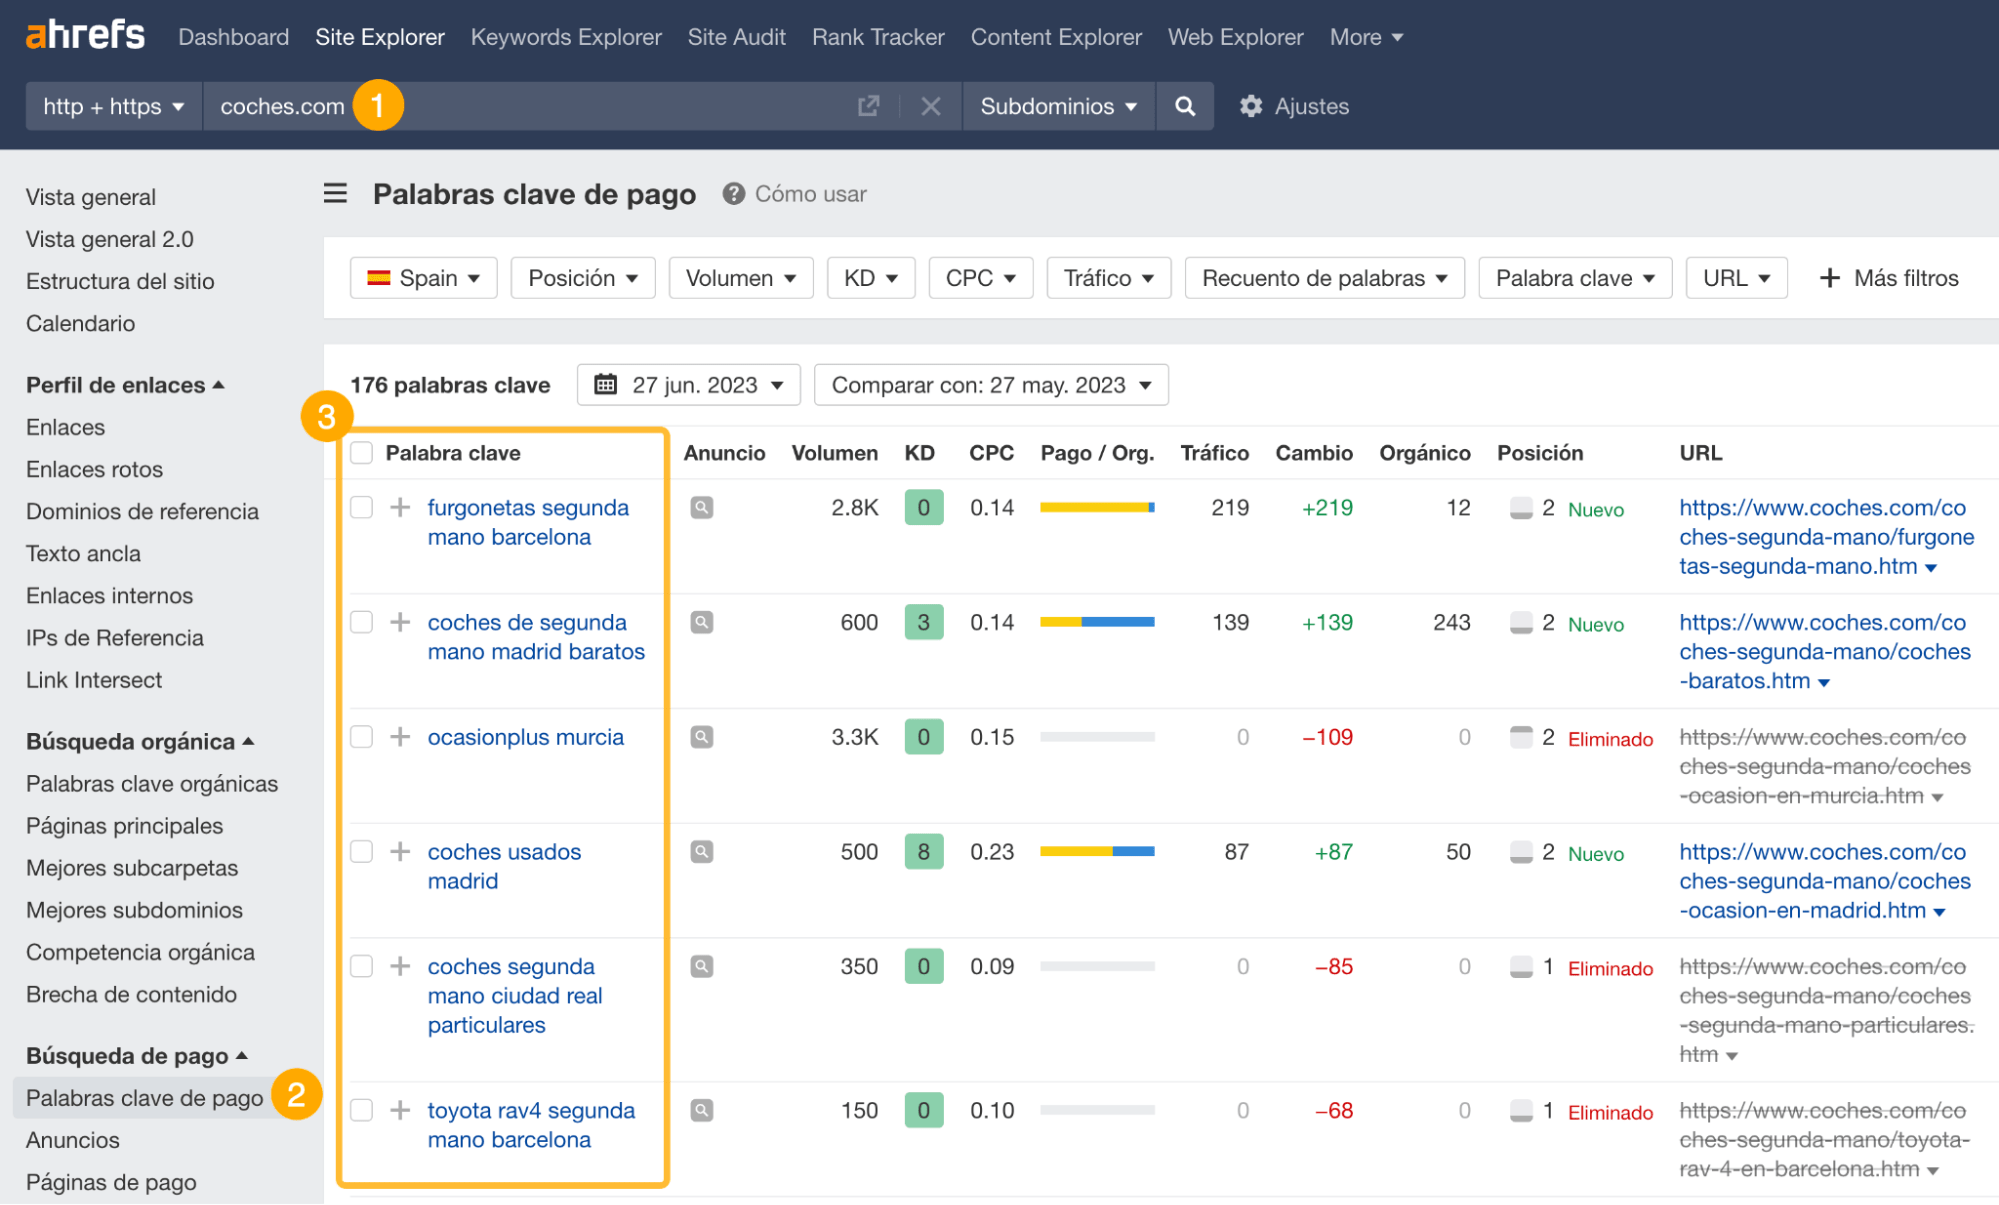Screen dimensions: 1999x1205
Task: Check the toyota rav4 segunda mano barcelona checkbox
Action: coord(361,1110)
